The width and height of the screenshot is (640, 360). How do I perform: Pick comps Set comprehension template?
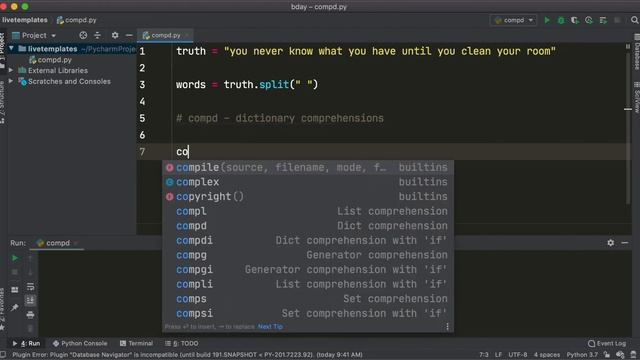308,299
